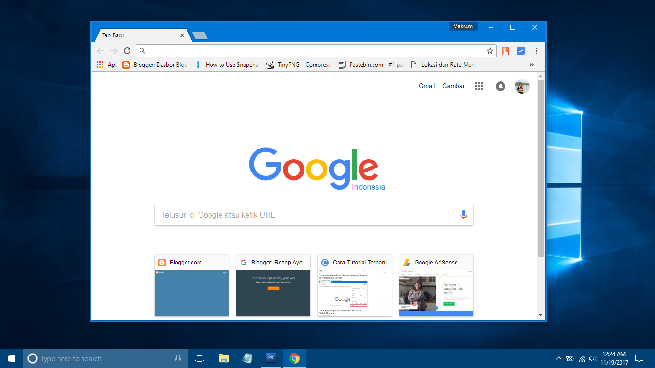Viewport: 655px width, 368px height.
Task: Reload the current page
Action: tap(127, 51)
